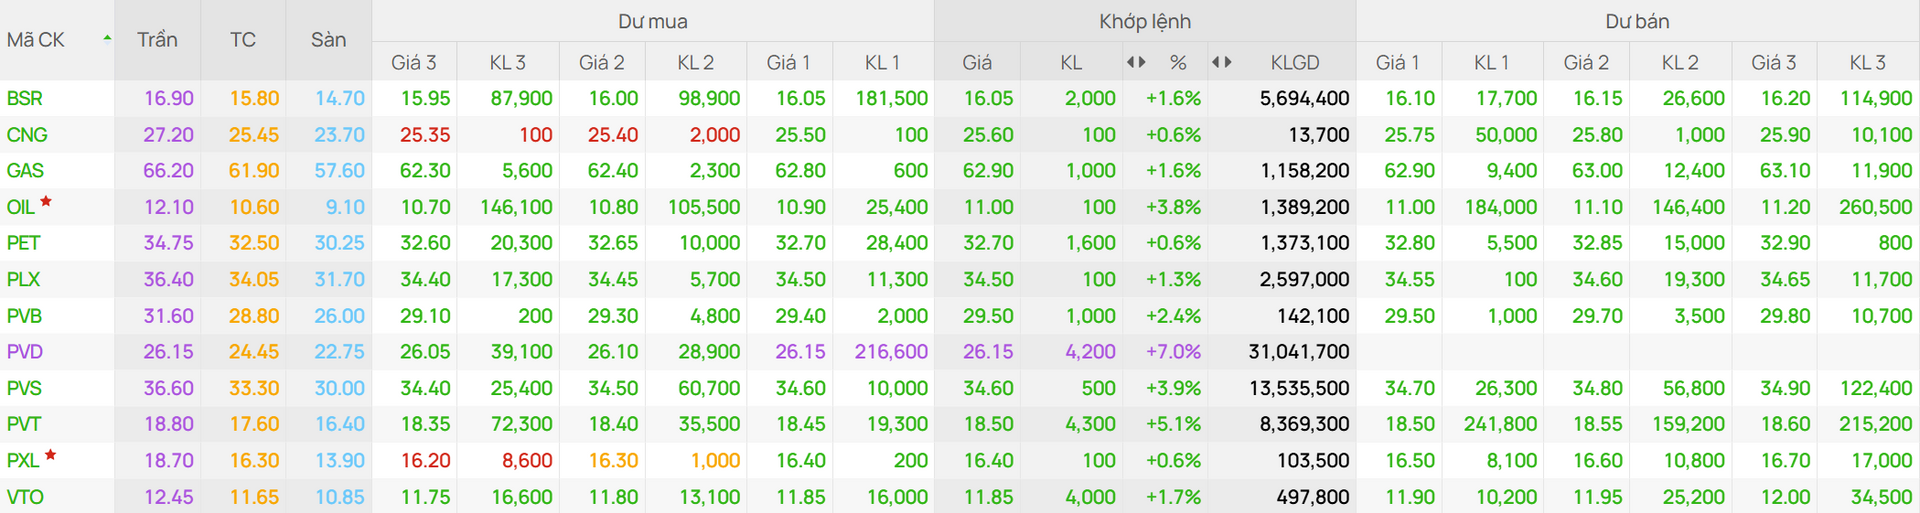Click the red star beside PXL
The width and height of the screenshot is (1920, 513).
[x=50, y=456]
